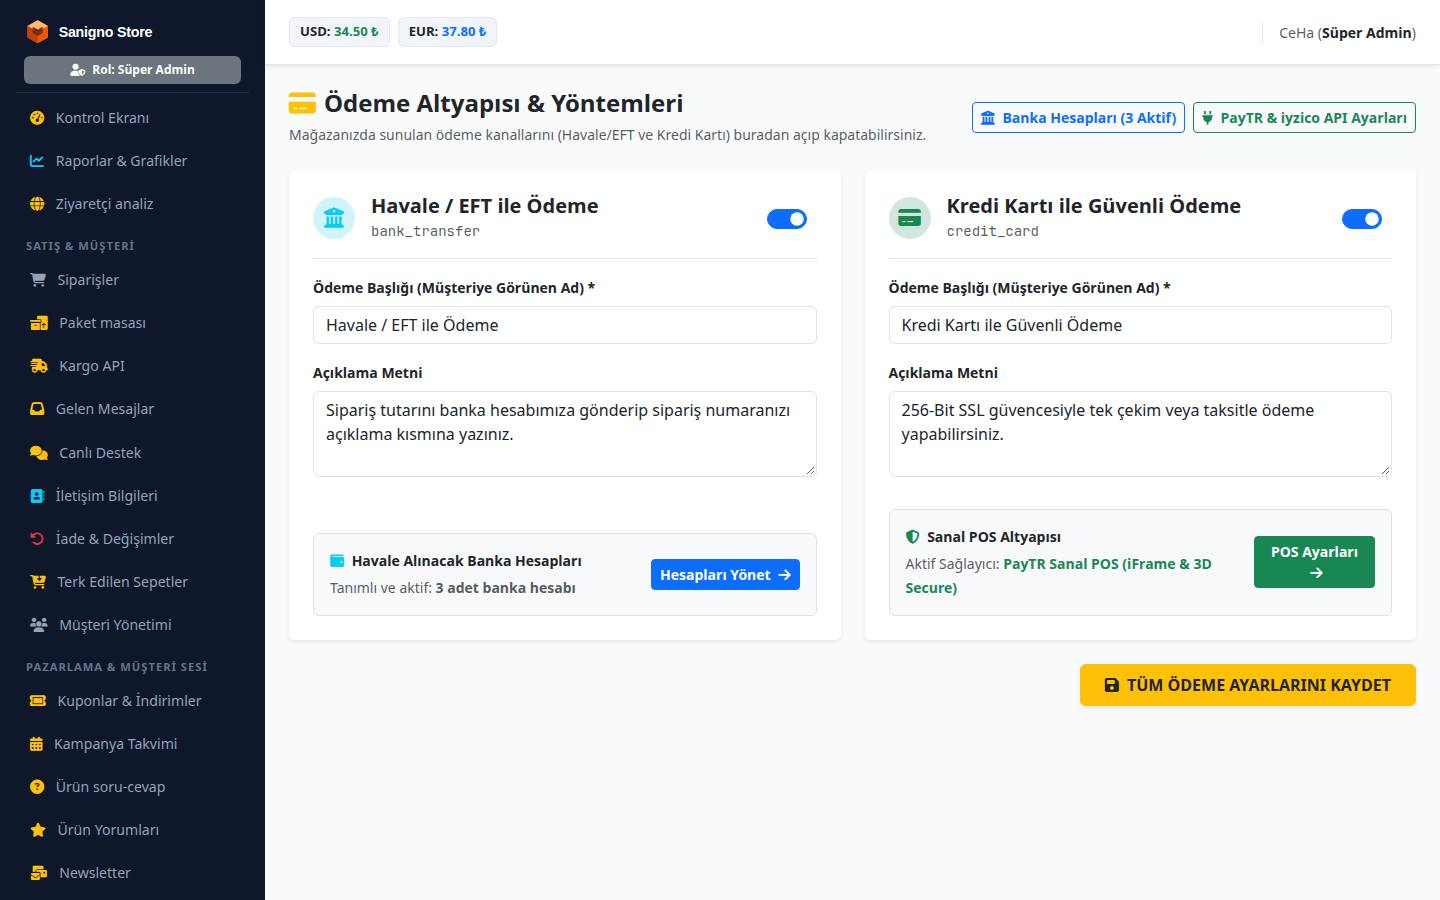Click the credit card icon beside Kredi Kartı heading
Viewport: 1440px width, 900px height.
[x=909, y=218]
